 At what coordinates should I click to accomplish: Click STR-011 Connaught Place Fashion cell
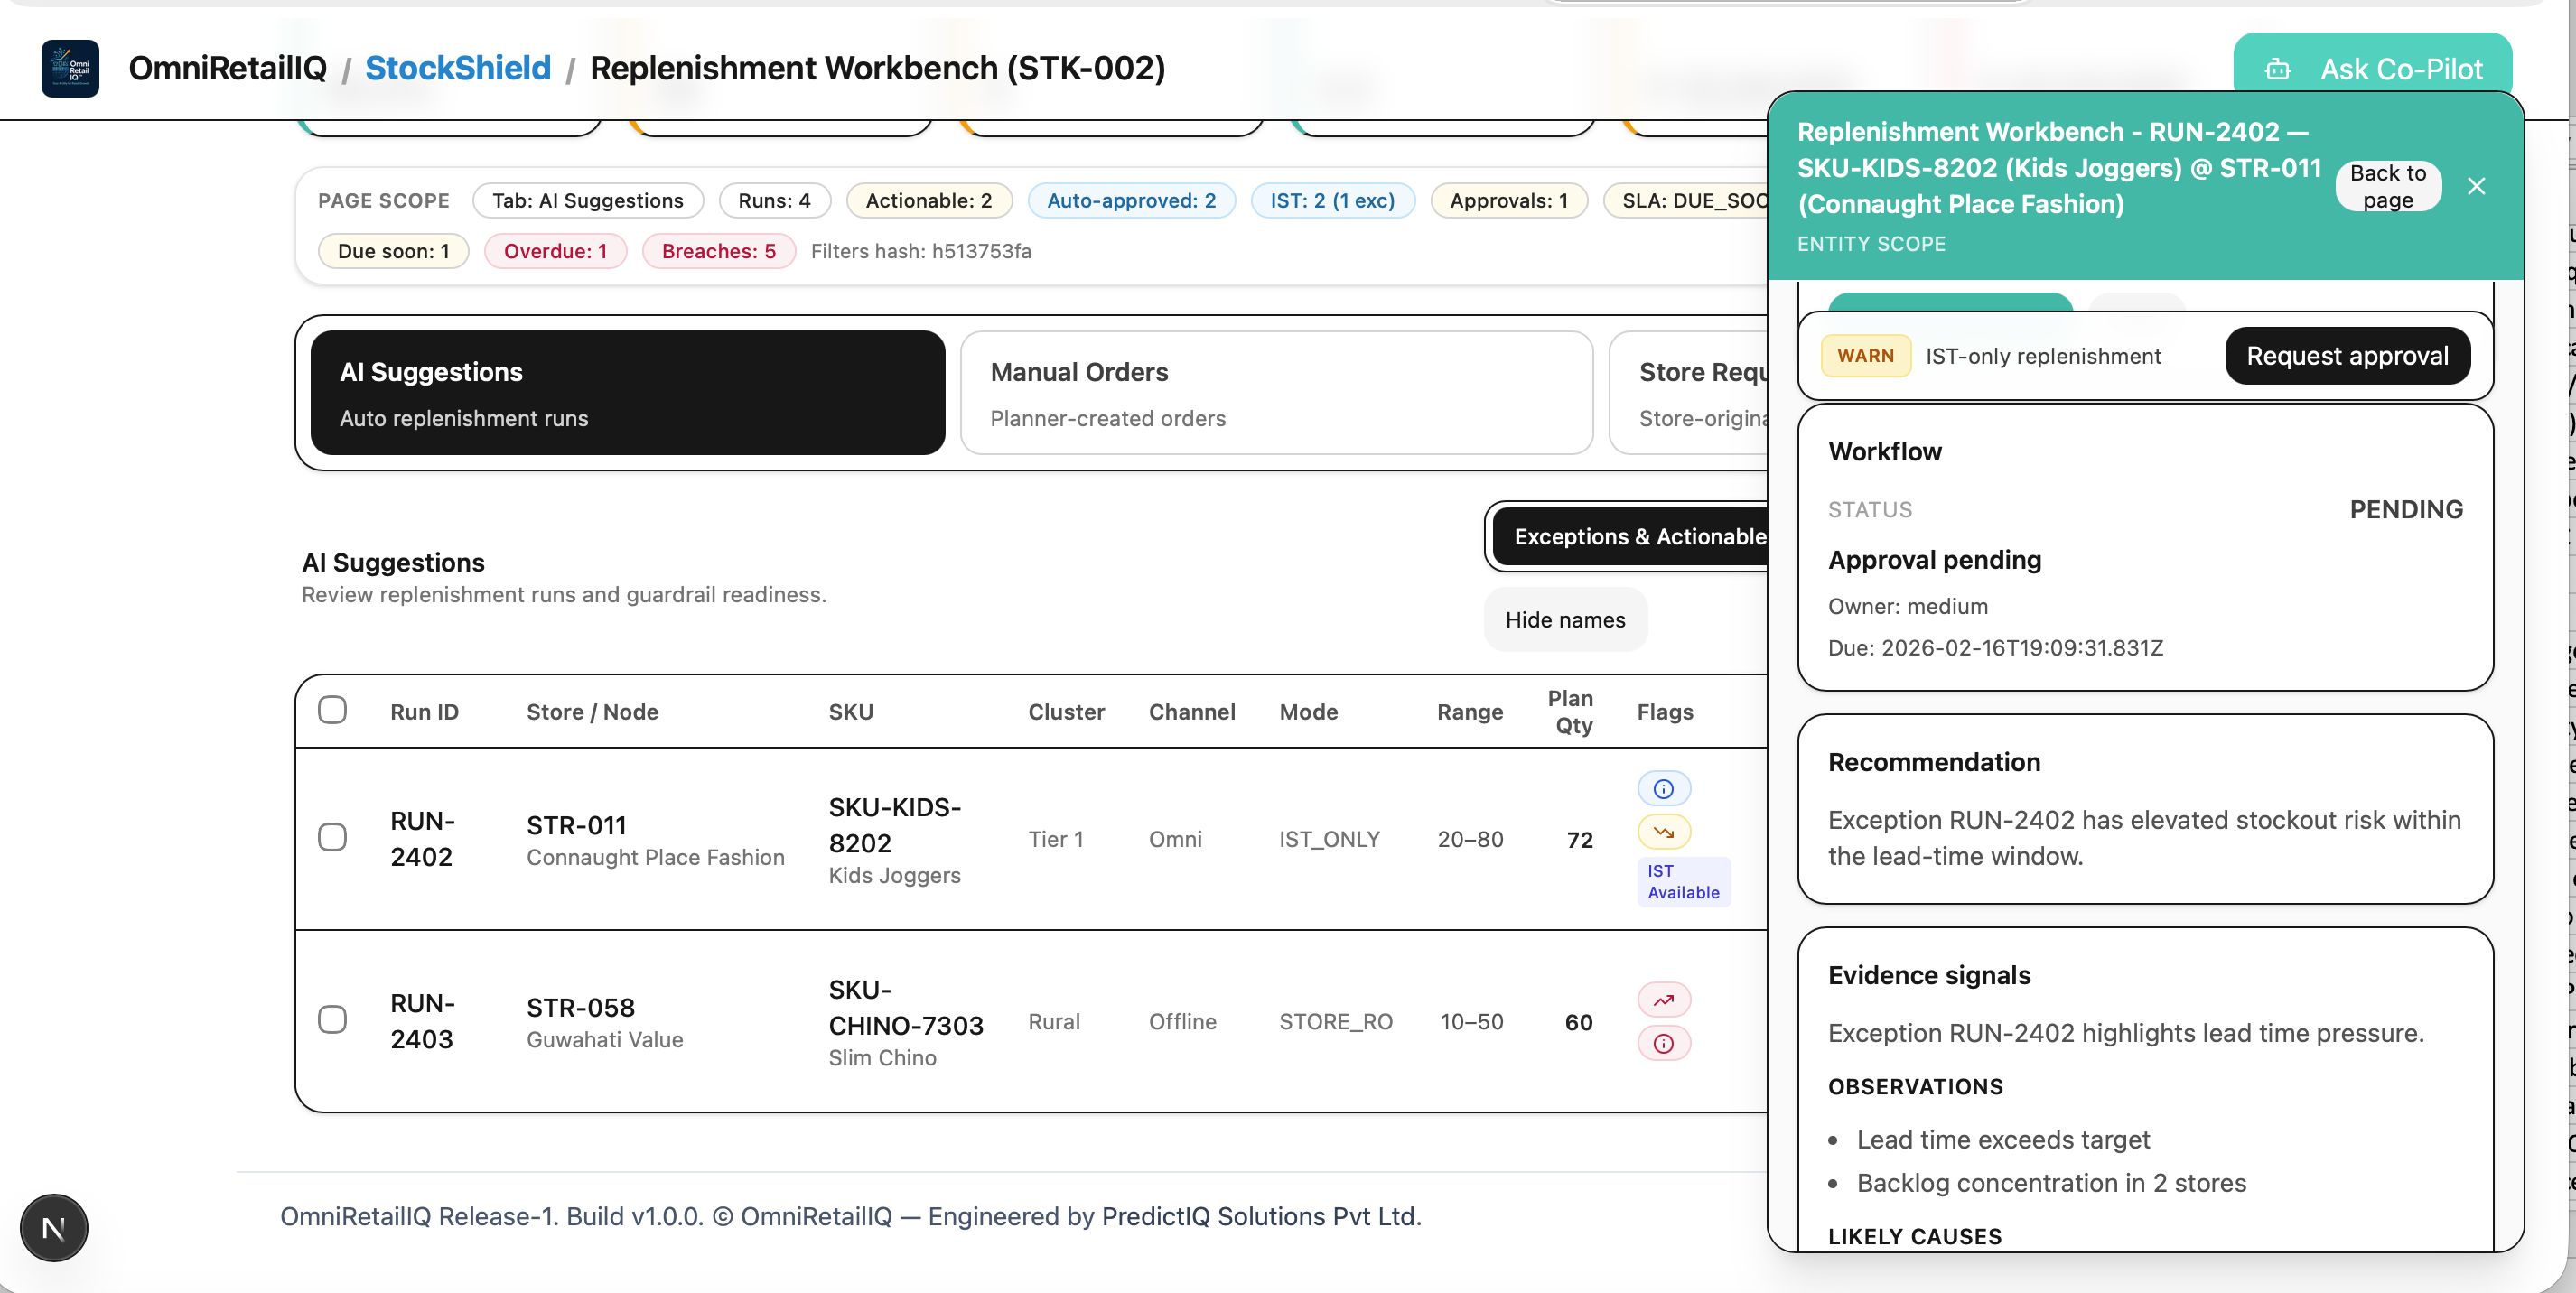655,839
